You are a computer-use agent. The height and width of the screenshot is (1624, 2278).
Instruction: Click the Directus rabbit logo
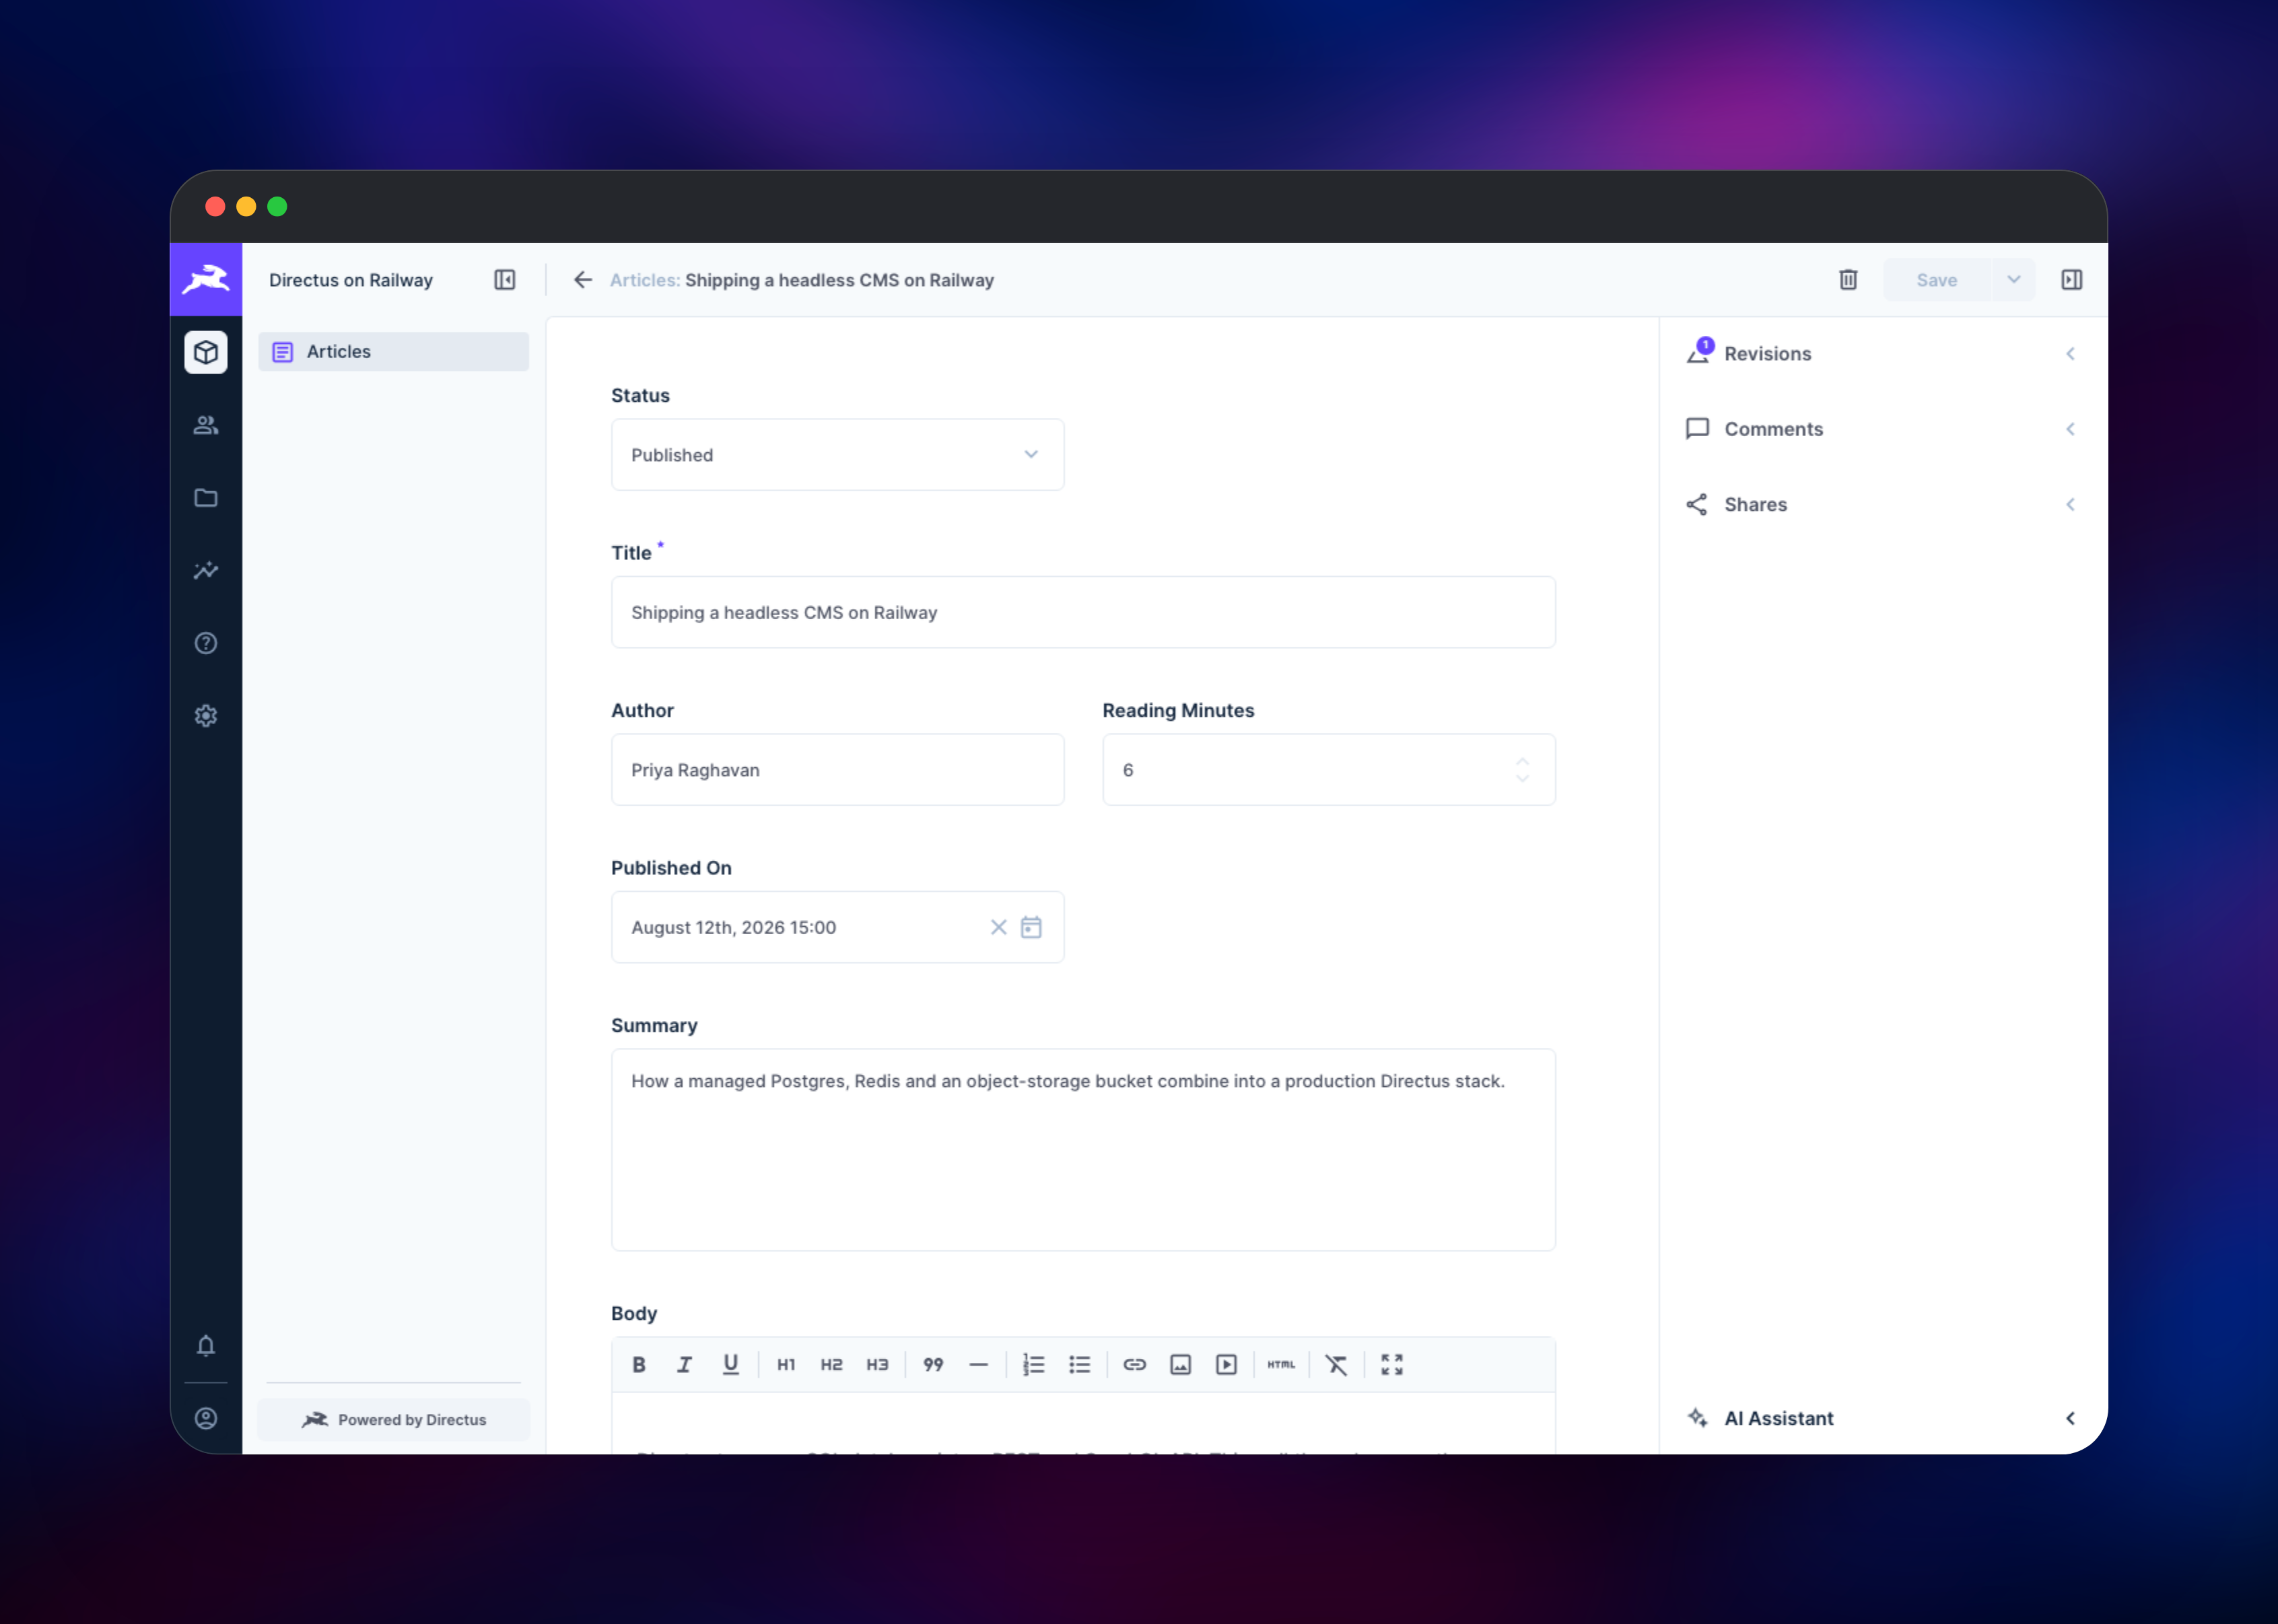coord(206,279)
